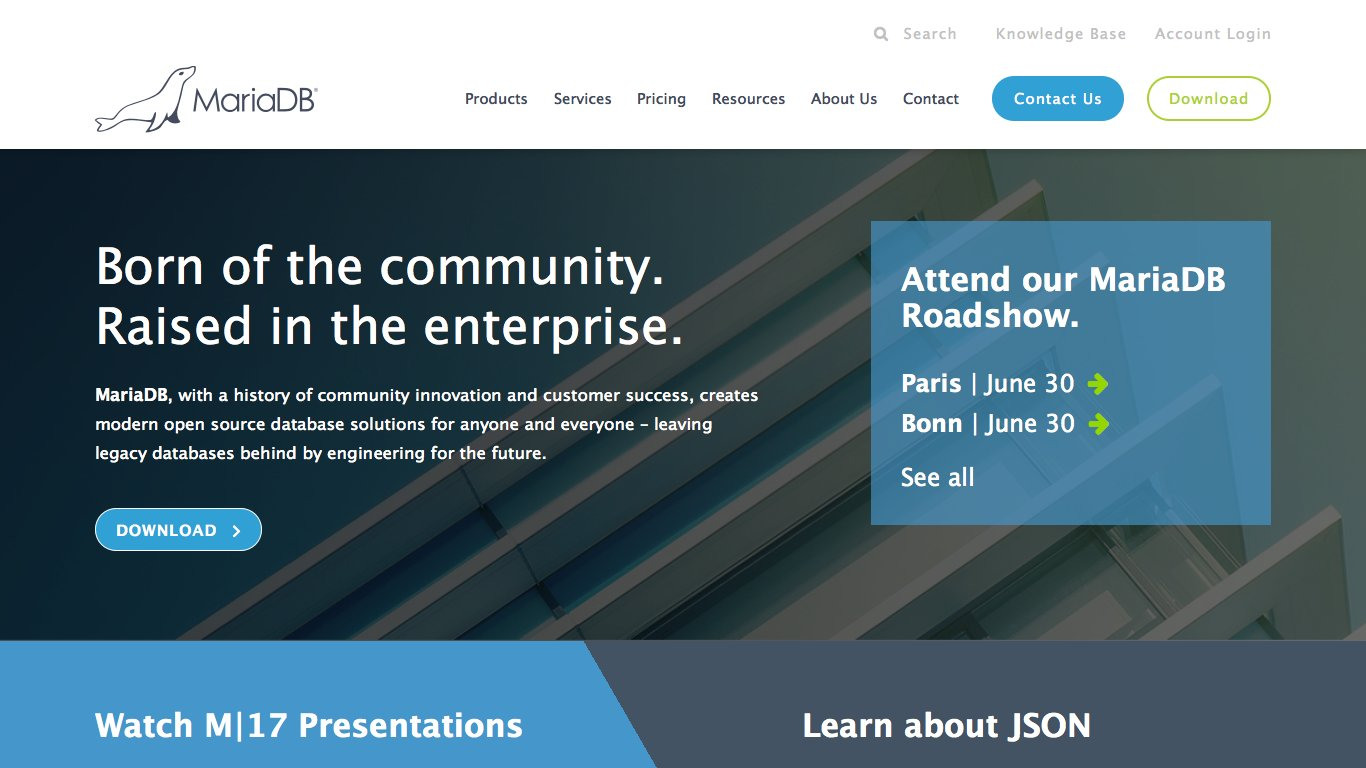Click the chevron inside the DOWNLOAD button
The image size is (1366, 768).
tap(237, 530)
